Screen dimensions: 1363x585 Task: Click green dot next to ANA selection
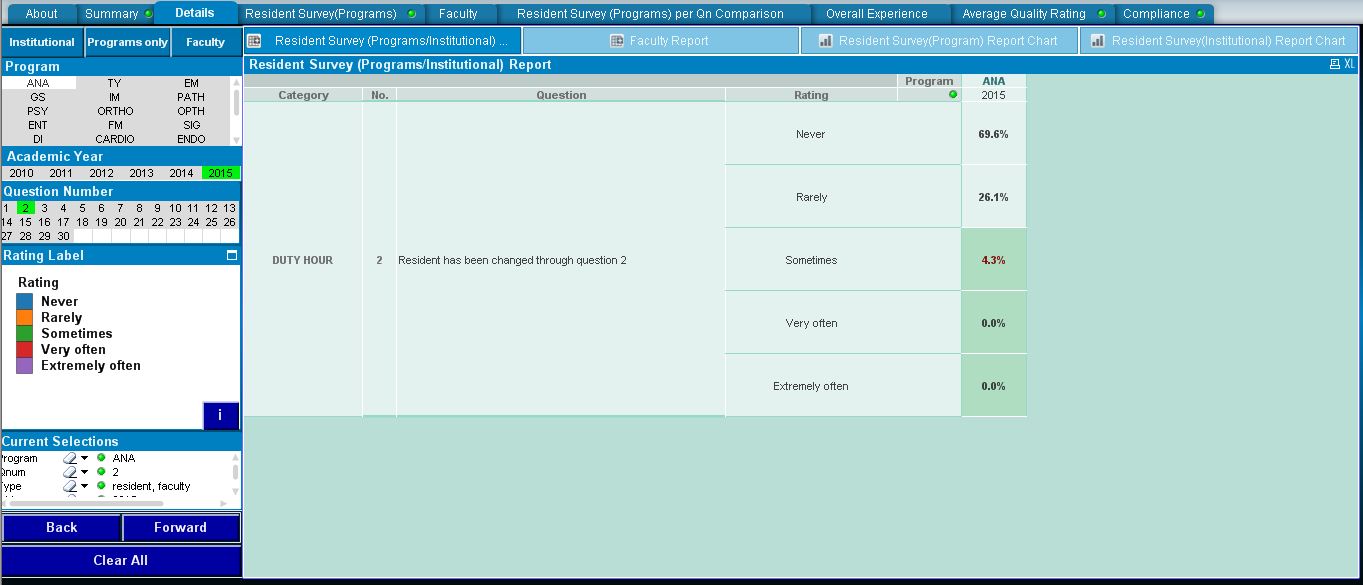[101, 458]
